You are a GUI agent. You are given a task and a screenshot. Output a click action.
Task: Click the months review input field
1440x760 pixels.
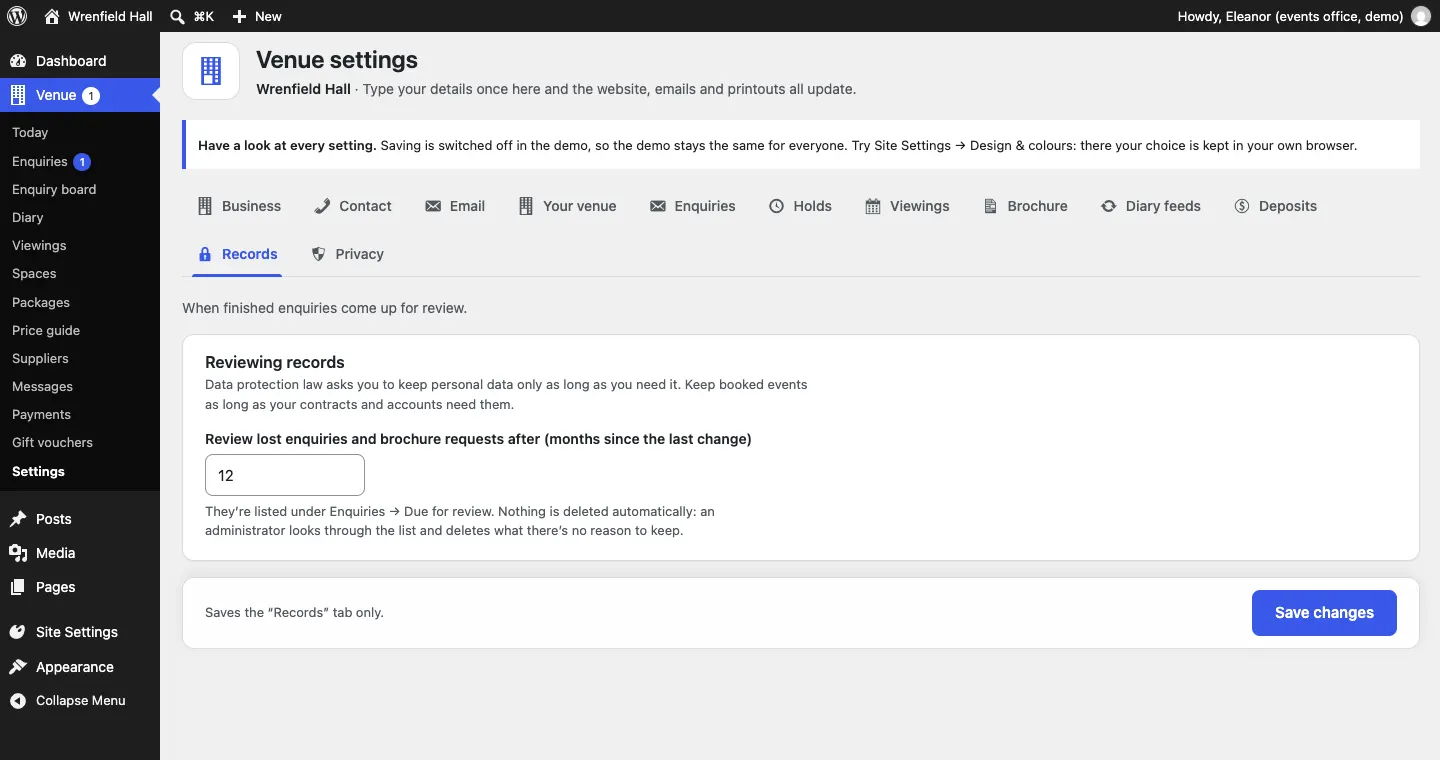pos(285,475)
